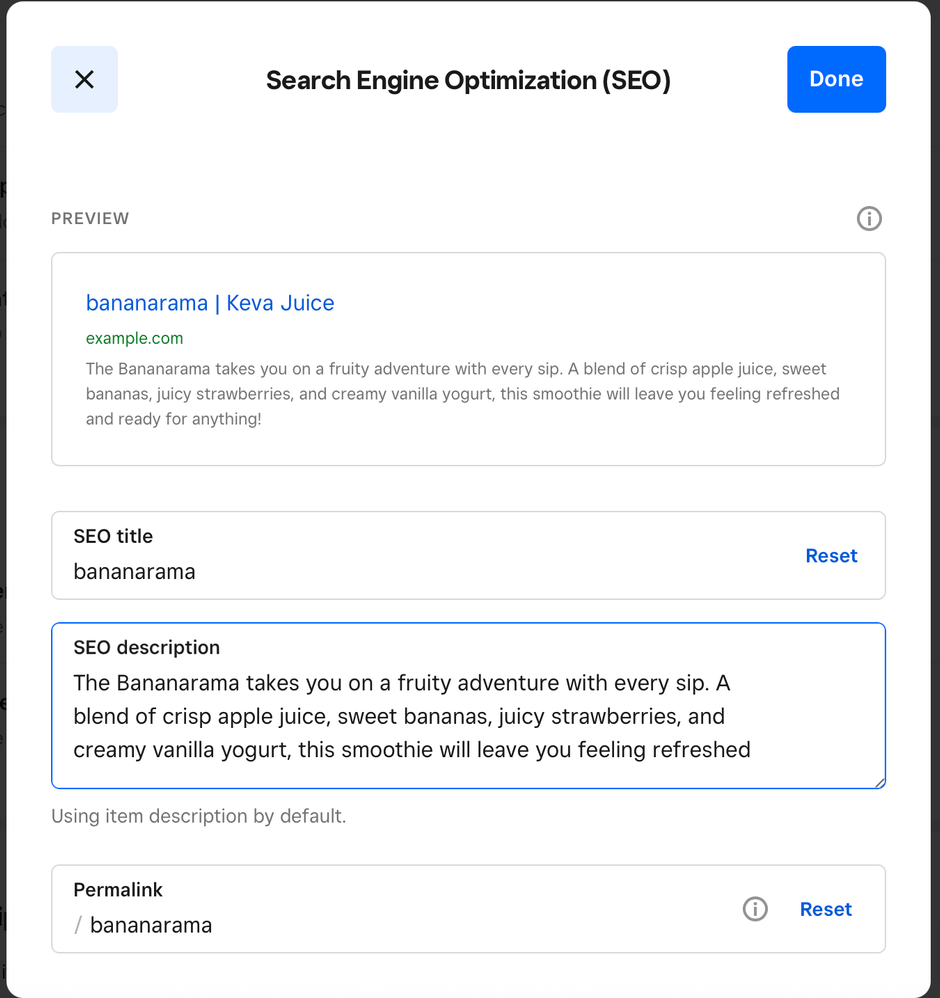940x998 pixels.
Task: Click the 'Using item description by default.' hint
Action: click(x=198, y=816)
